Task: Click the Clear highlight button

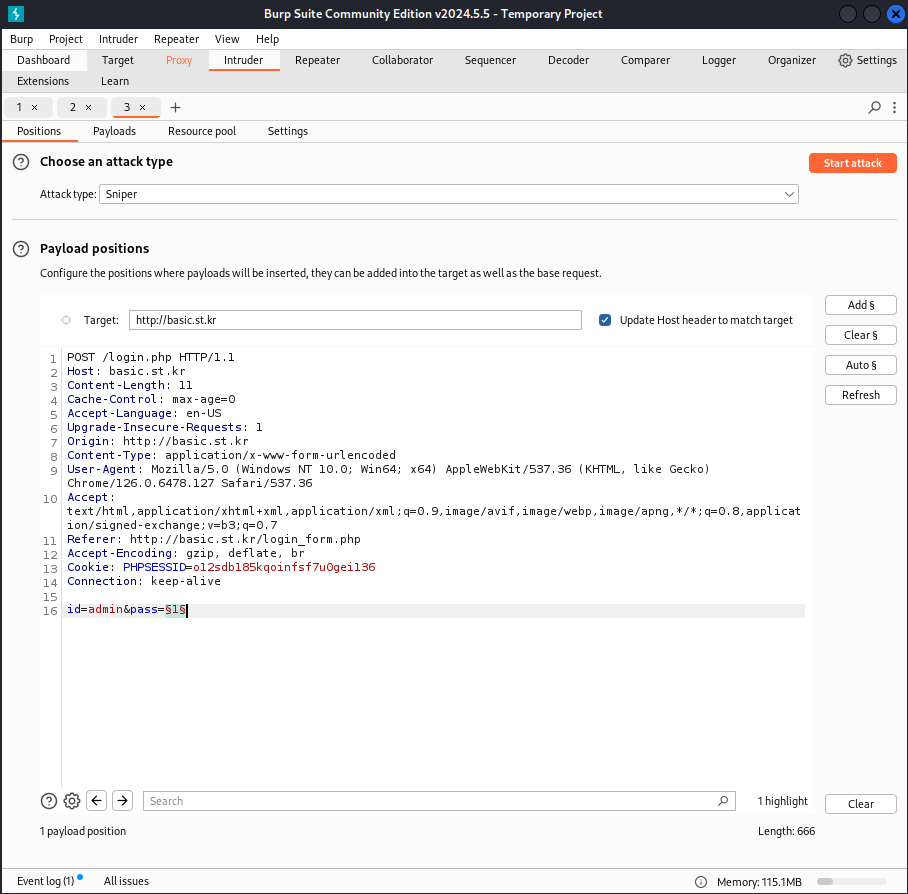Action: pyautogui.click(x=861, y=804)
